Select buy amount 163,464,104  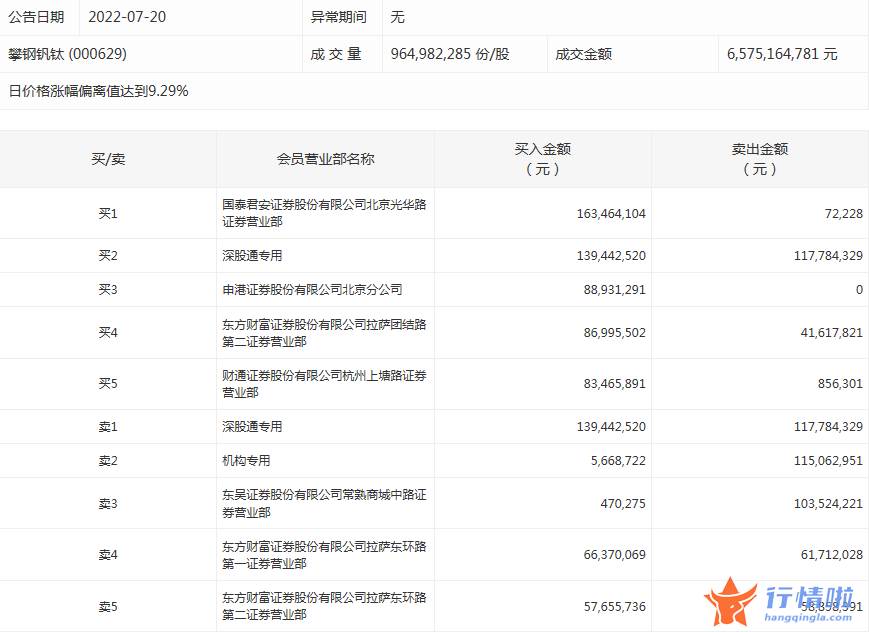[611, 213]
